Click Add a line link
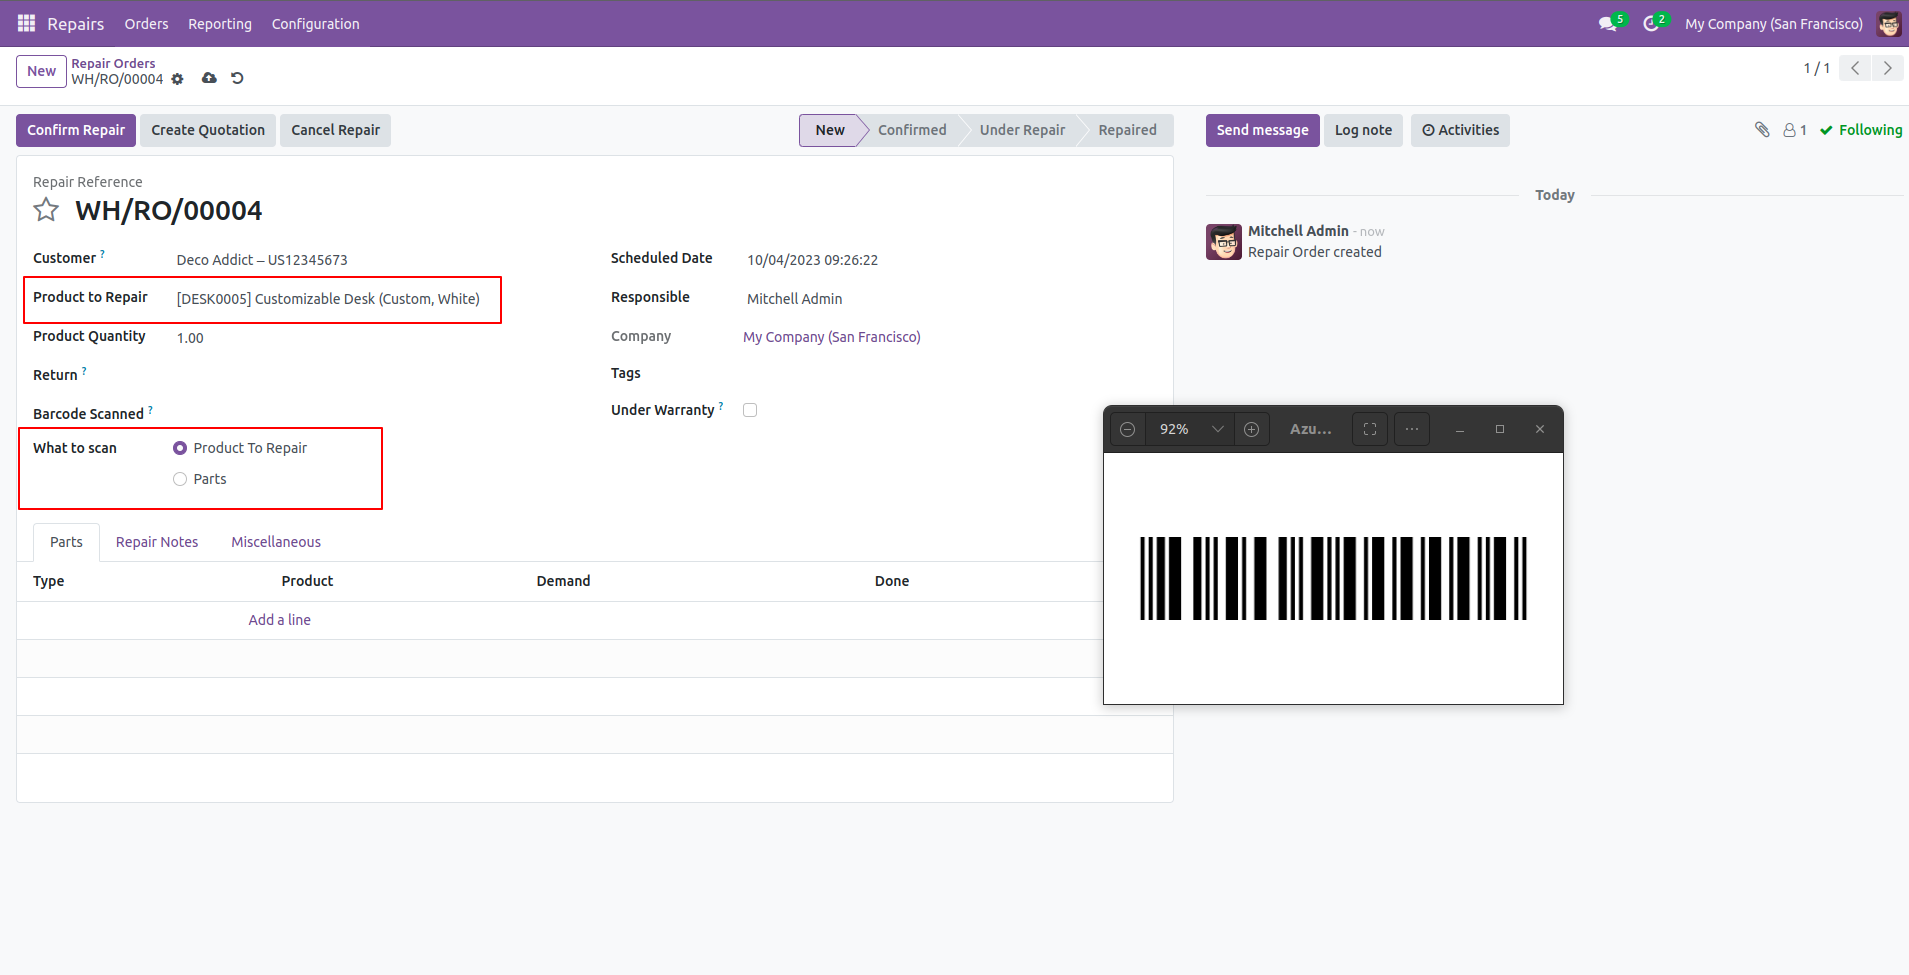This screenshot has height=975, width=1909. click(x=279, y=620)
